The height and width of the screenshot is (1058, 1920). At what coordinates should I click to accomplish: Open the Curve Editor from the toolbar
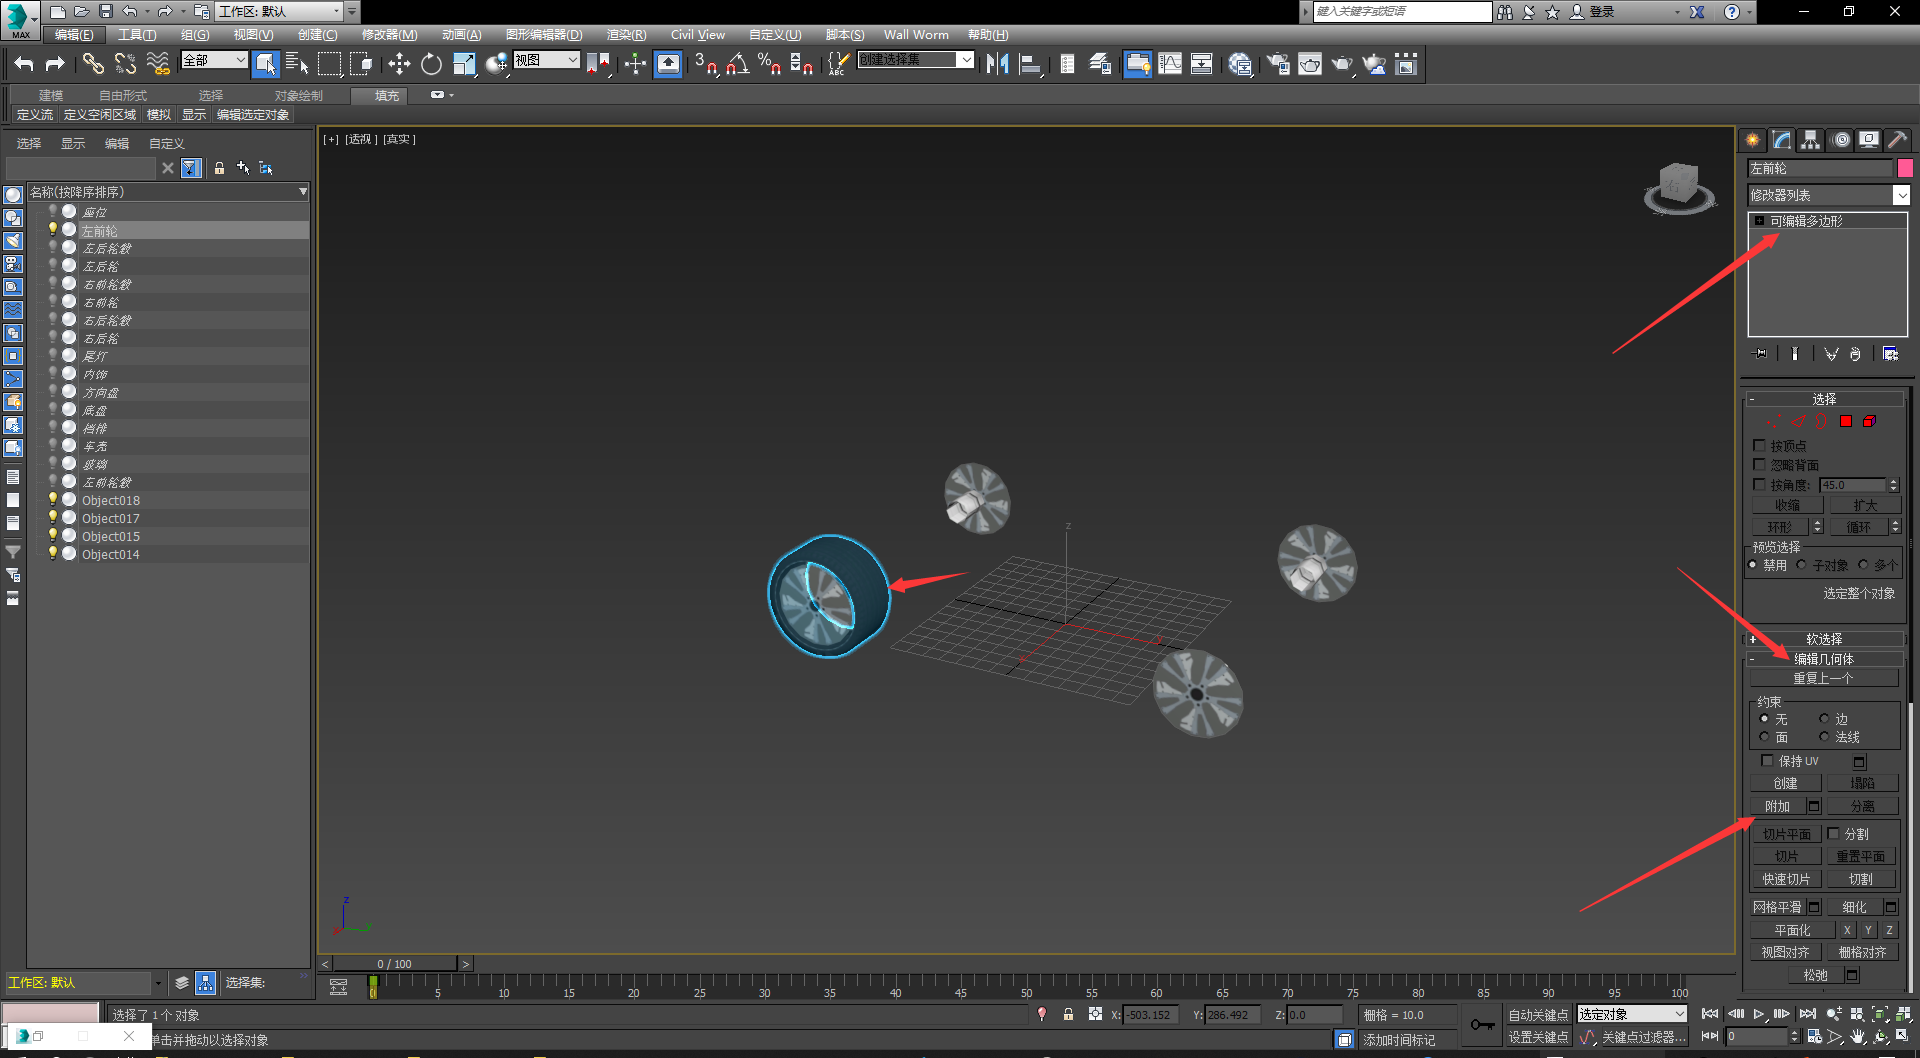pyautogui.click(x=1169, y=65)
